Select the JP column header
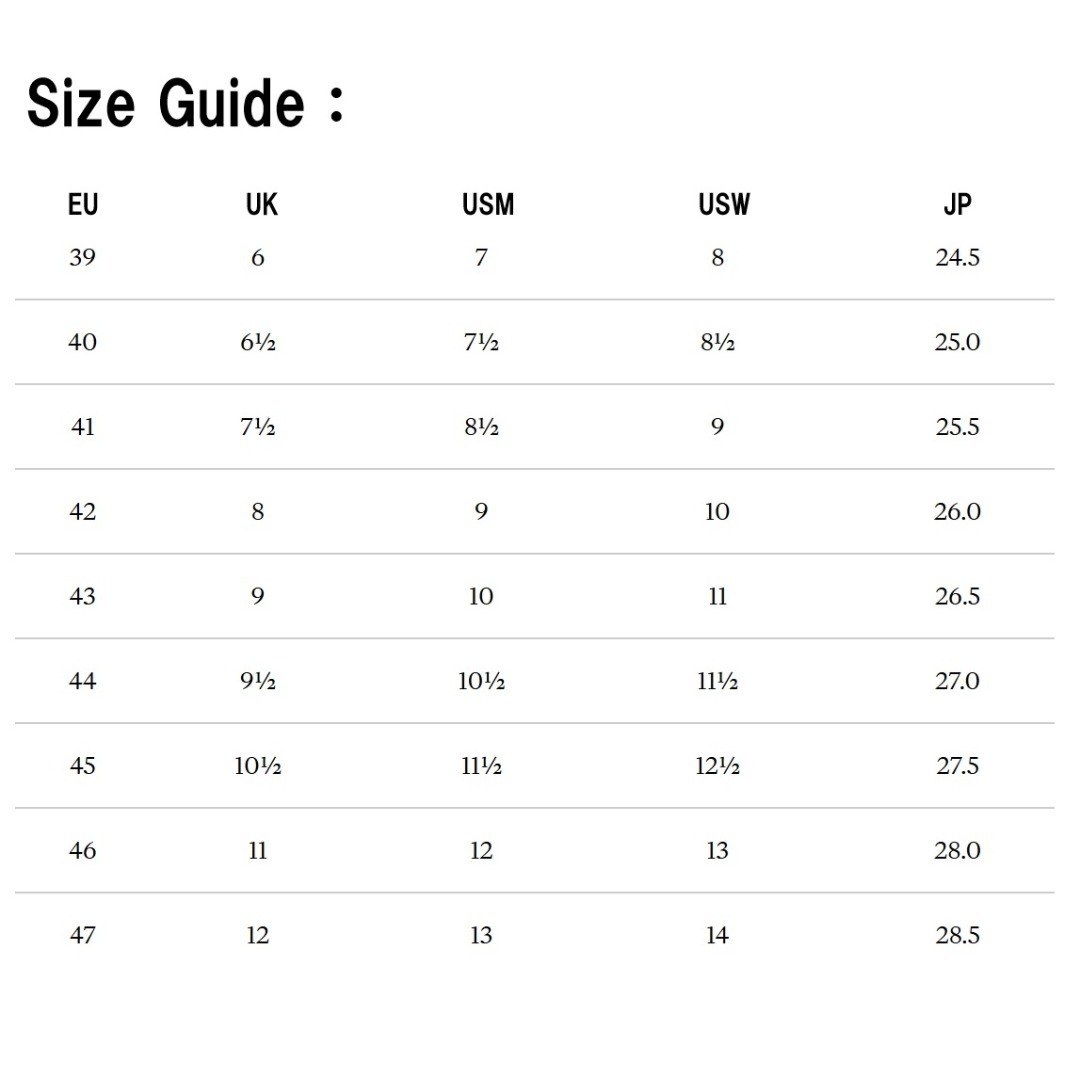Screen dimensions: 1080x1080 click(x=957, y=205)
